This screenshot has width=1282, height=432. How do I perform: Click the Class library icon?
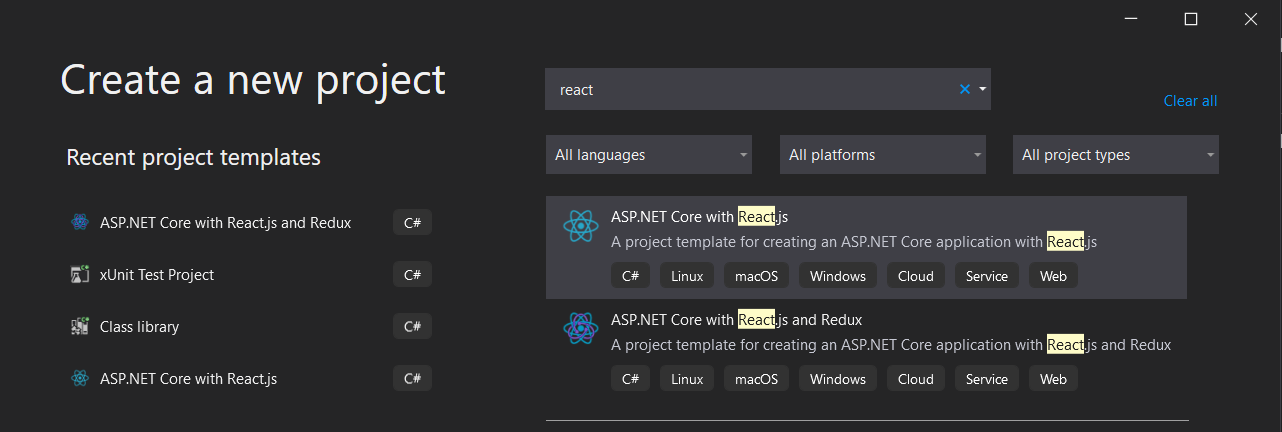tap(80, 326)
